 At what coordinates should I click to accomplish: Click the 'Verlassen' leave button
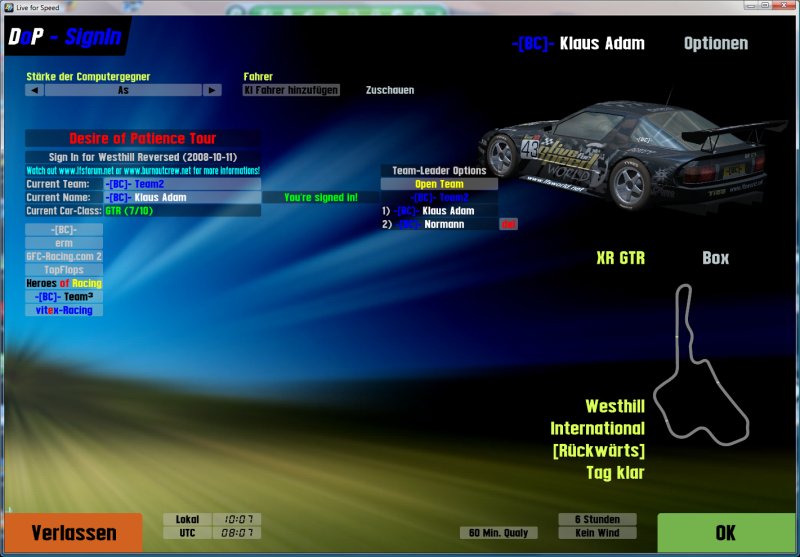73,533
